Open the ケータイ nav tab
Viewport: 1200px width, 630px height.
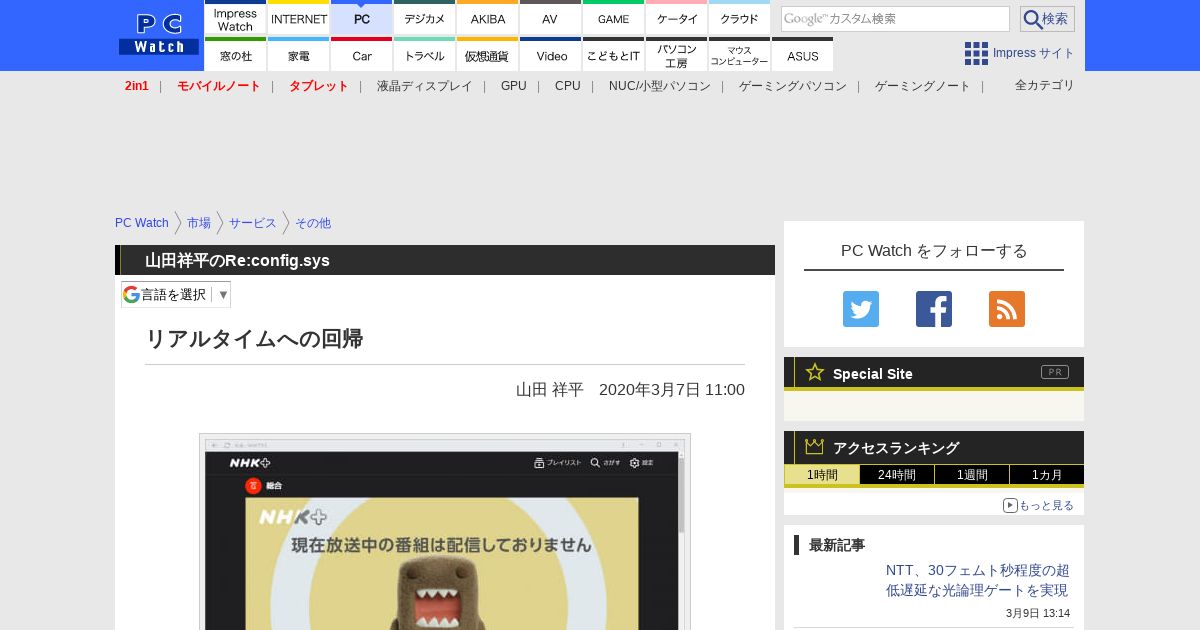[677, 18]
